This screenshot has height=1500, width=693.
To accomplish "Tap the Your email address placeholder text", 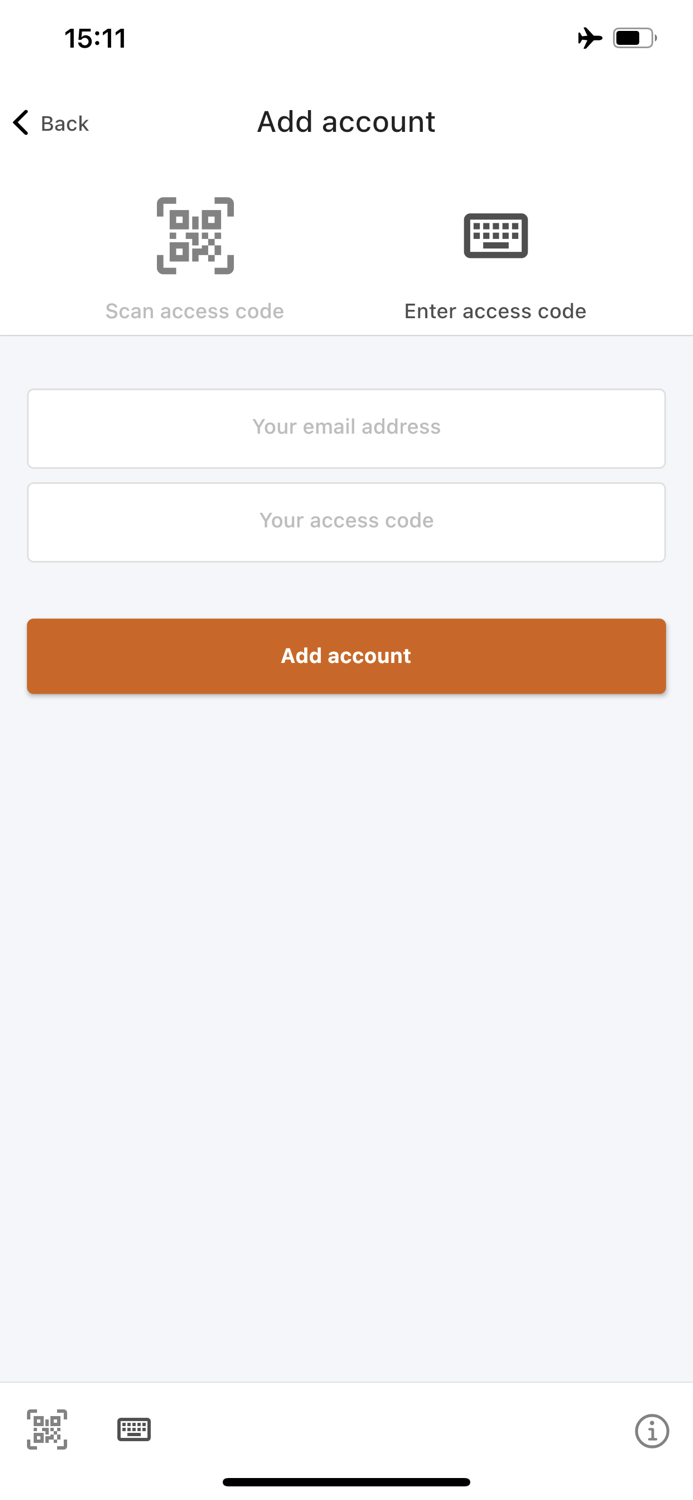I will point(346,427).
